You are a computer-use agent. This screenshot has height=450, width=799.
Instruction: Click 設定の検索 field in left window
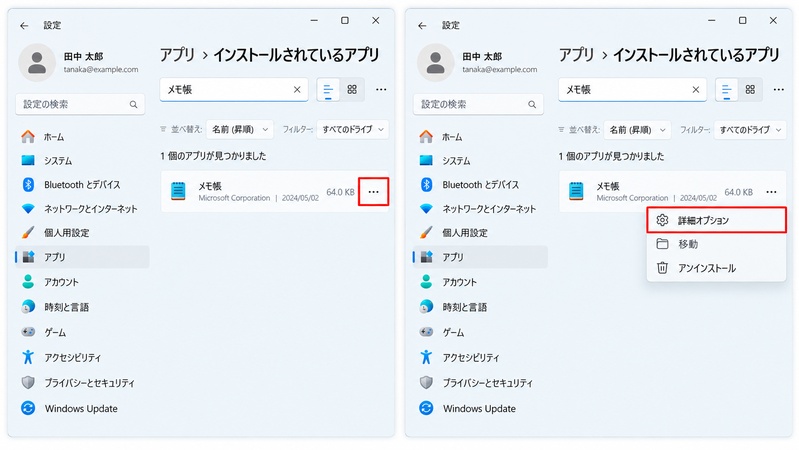tap(80, 104)
